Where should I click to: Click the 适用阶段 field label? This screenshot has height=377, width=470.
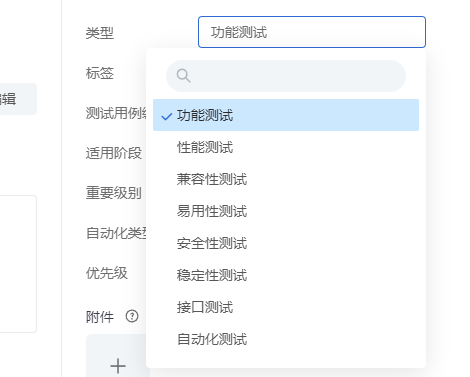click(114, 153)
